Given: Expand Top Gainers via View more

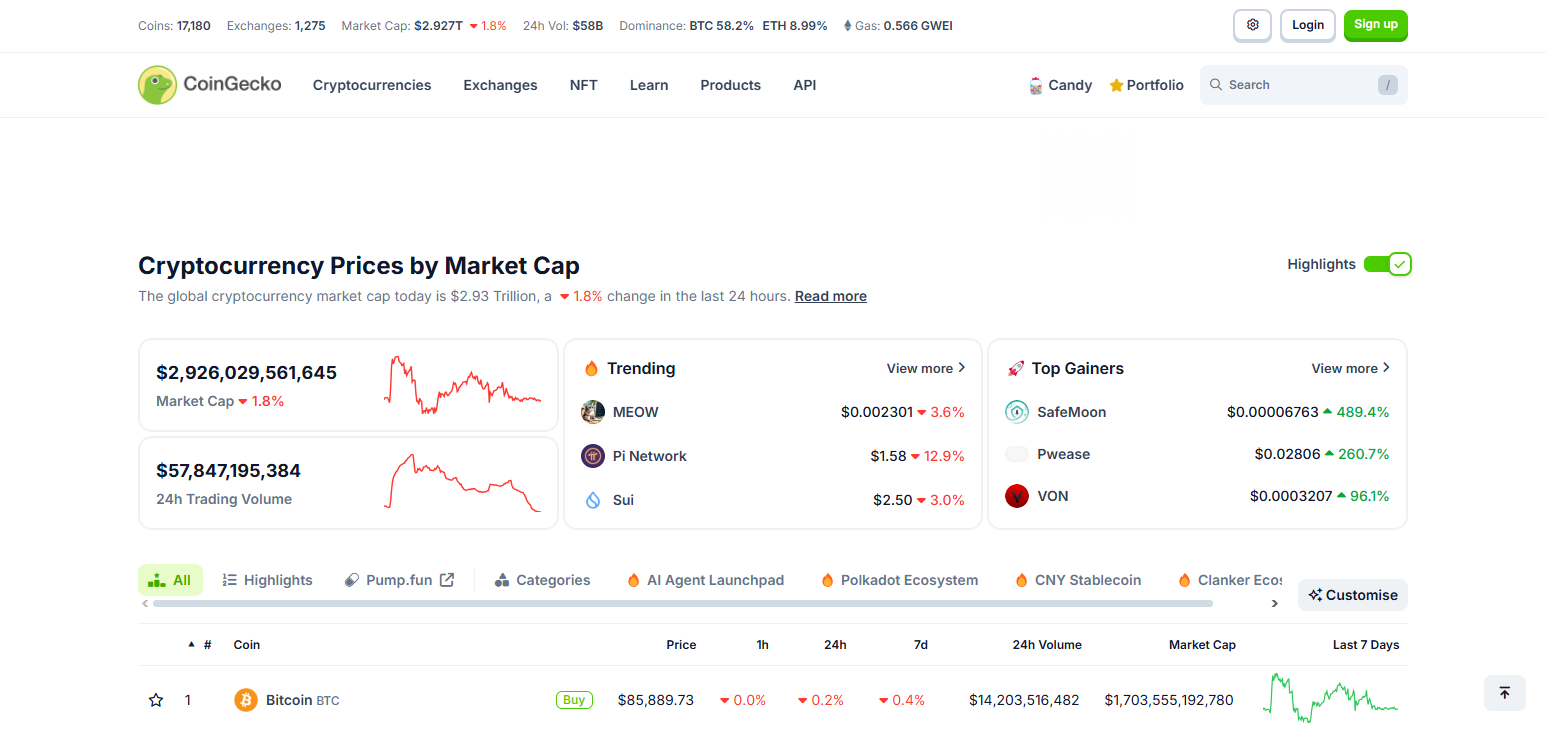Looking at the screenshot, I should [x=1350, y=368].
